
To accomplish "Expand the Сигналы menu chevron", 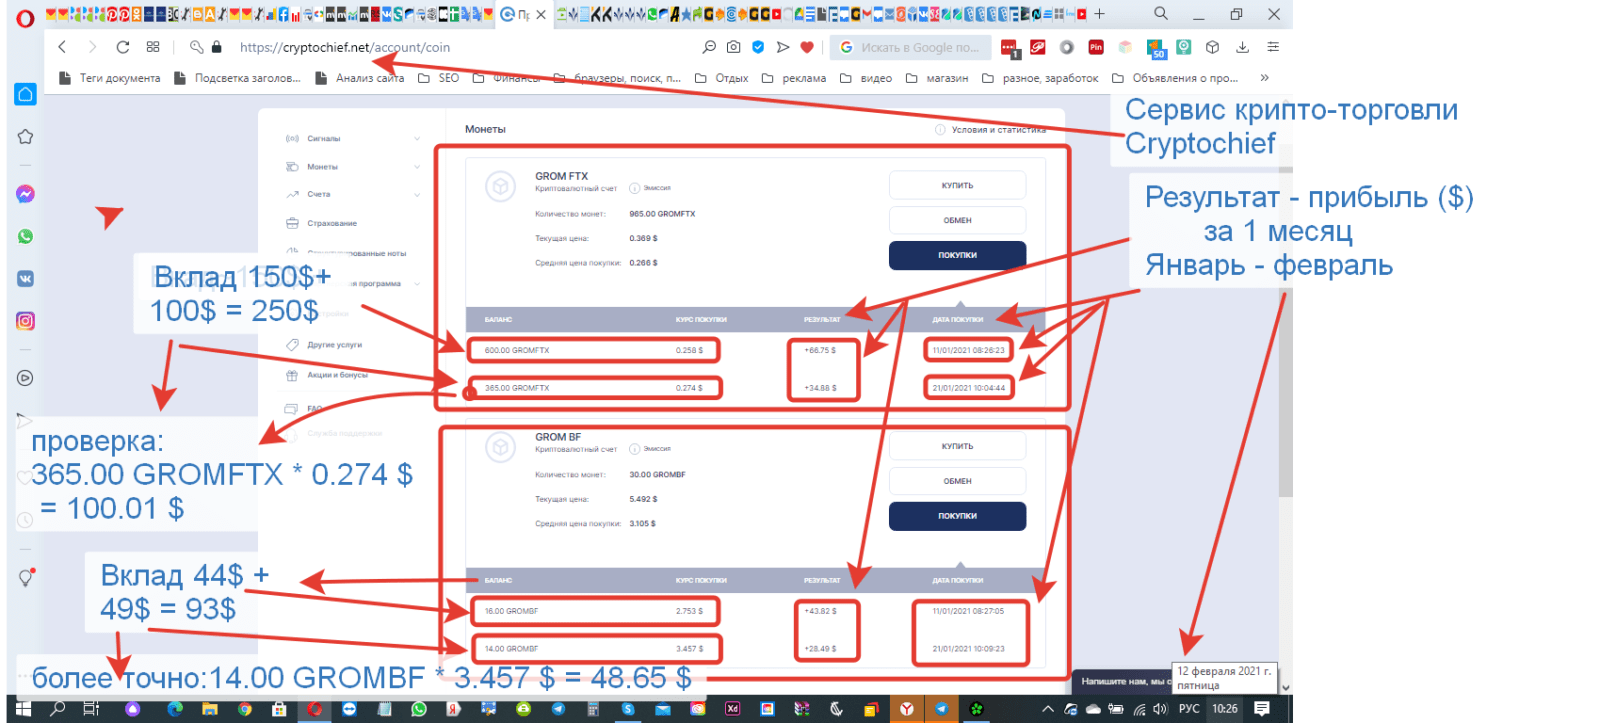I will [x=417, y=139].
